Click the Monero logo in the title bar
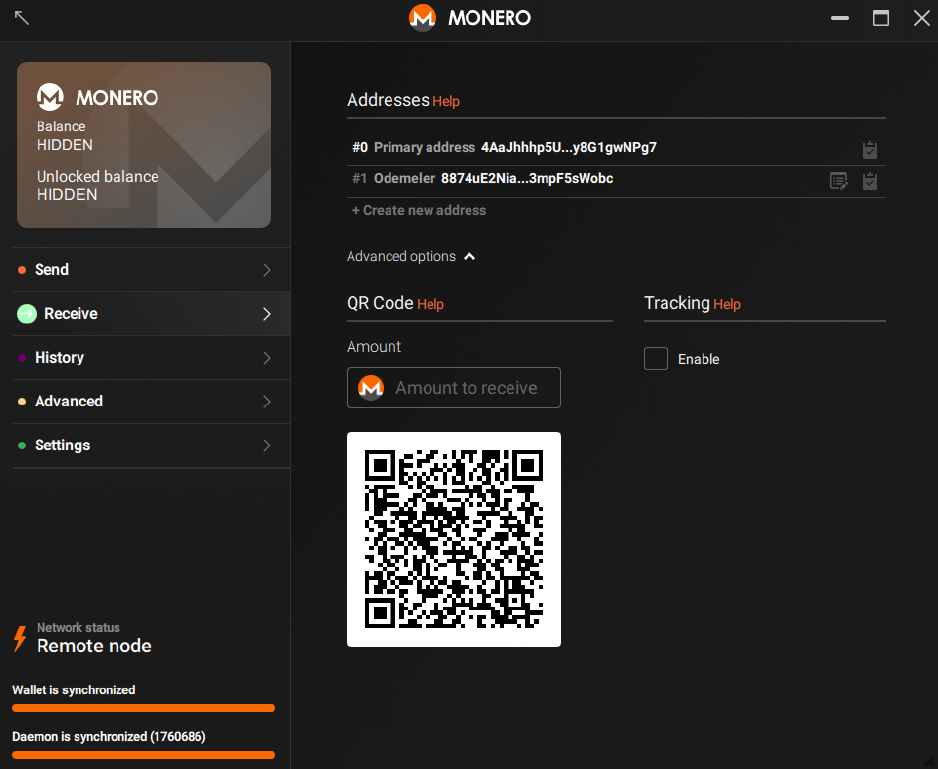 pos(422,17)
